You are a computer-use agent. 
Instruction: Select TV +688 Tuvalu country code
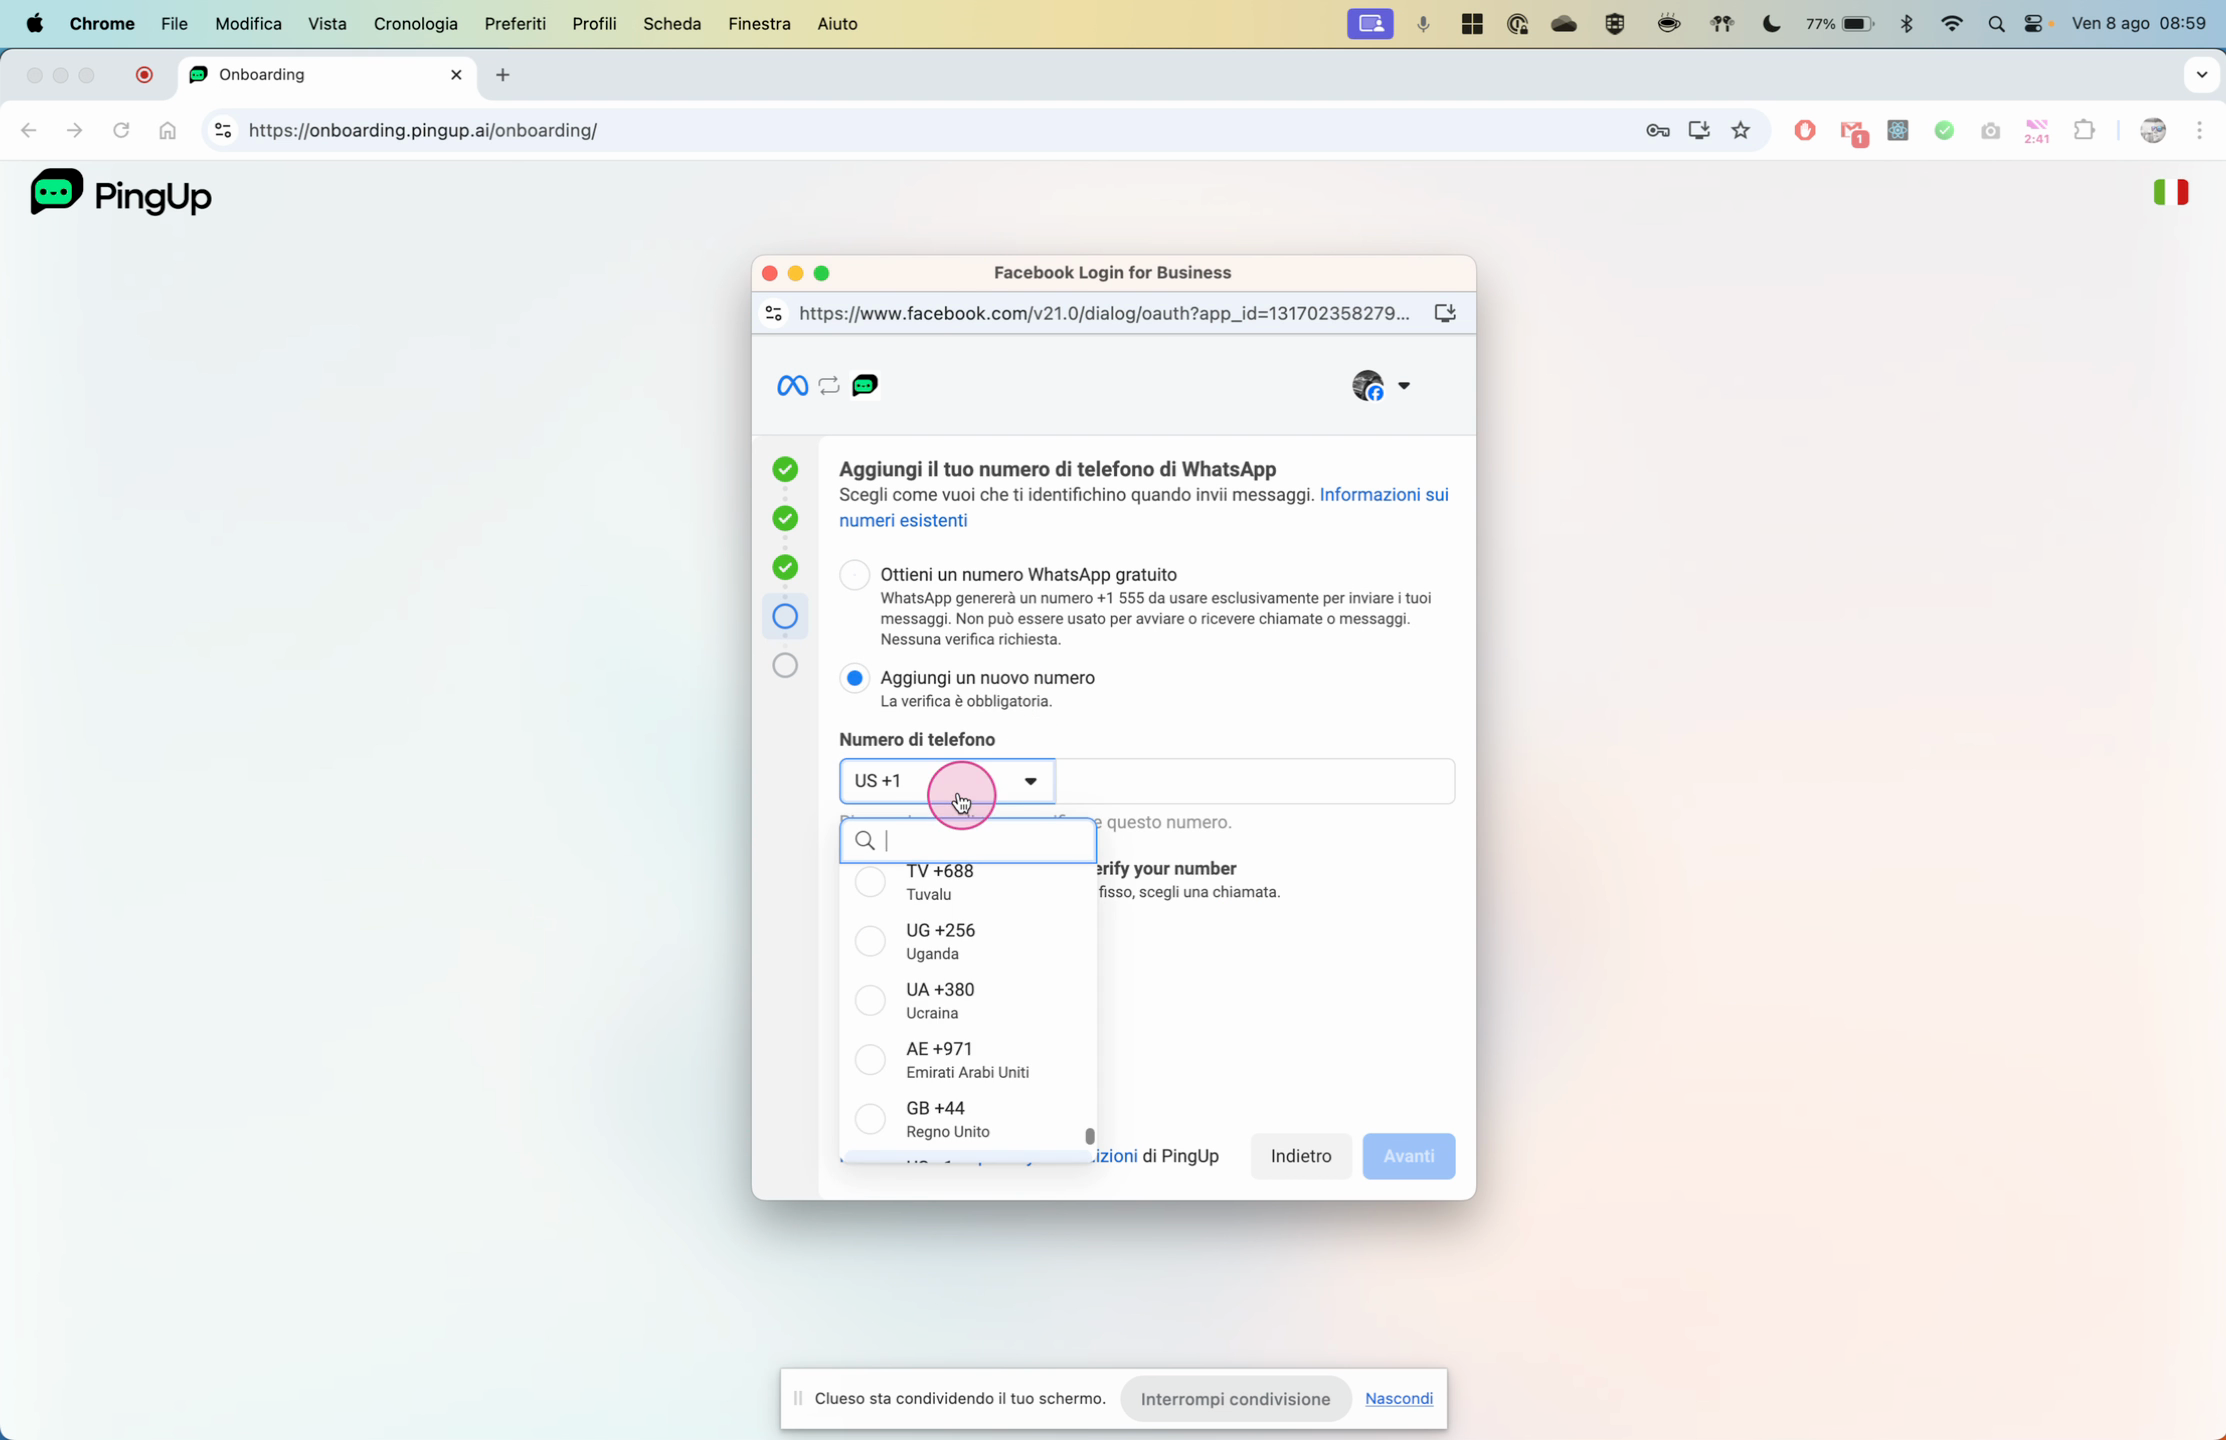[x=967, y=882]
